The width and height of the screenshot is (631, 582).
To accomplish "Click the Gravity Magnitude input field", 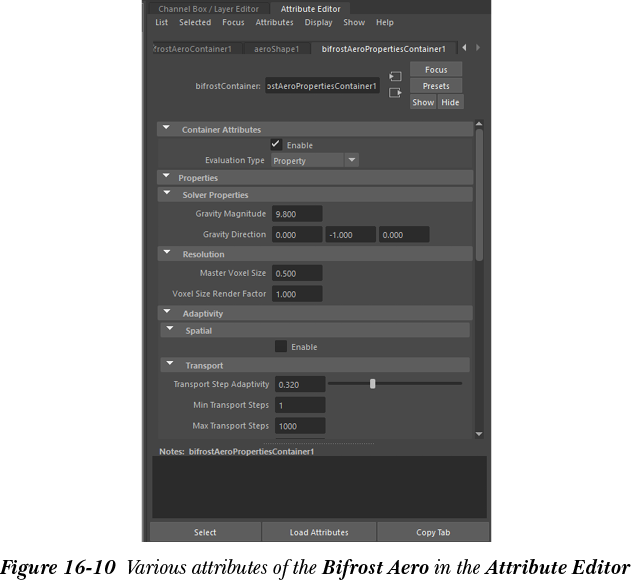I will click(296, 214).
